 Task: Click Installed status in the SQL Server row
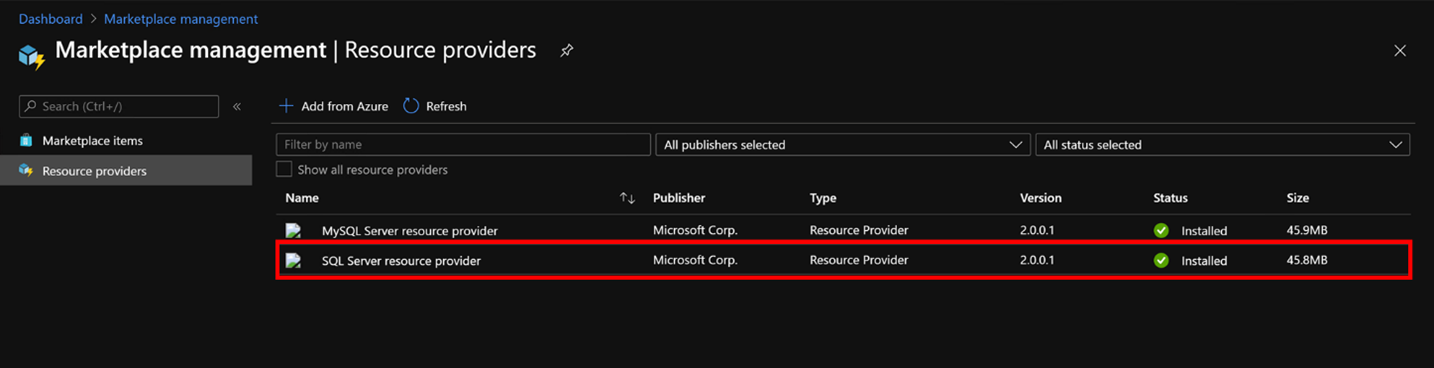pos(1204,261)
